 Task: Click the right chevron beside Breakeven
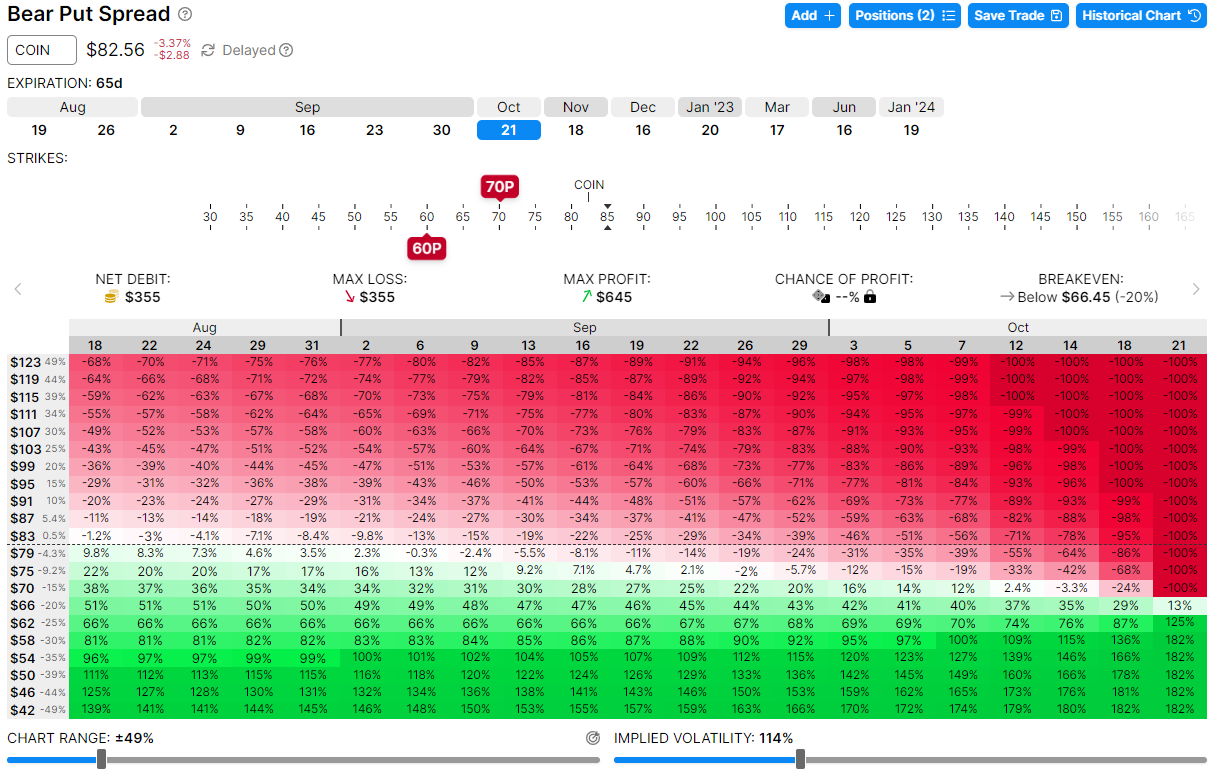(x=1196, y=289)
